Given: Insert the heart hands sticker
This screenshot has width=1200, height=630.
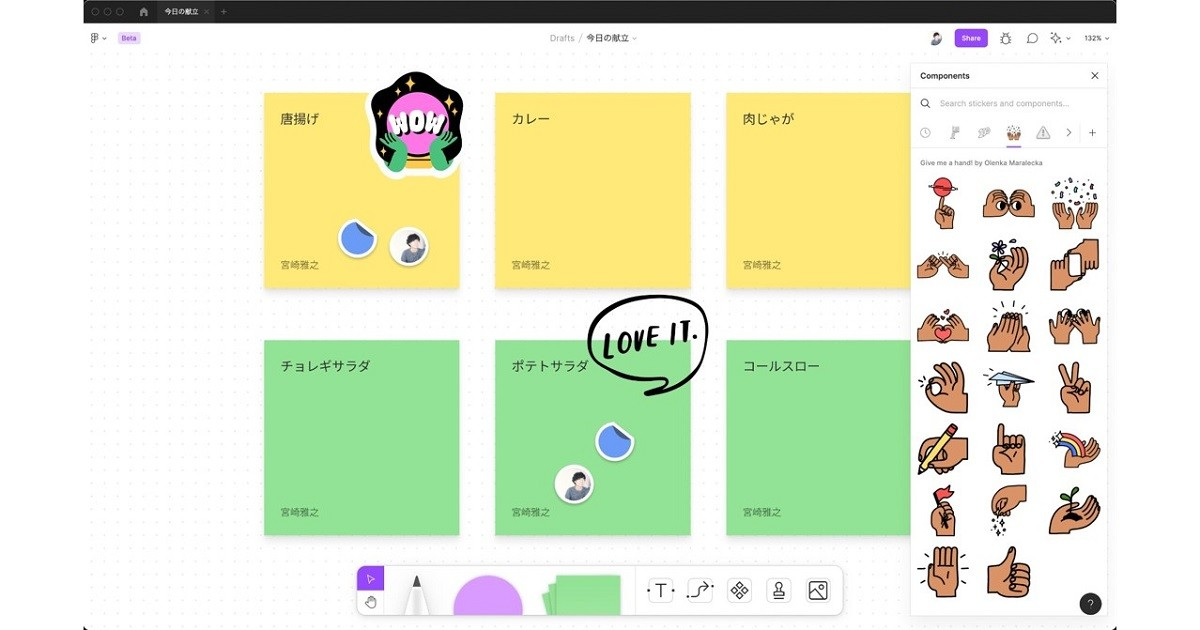Looking at the screenshot, I should [x=942, y=326].
